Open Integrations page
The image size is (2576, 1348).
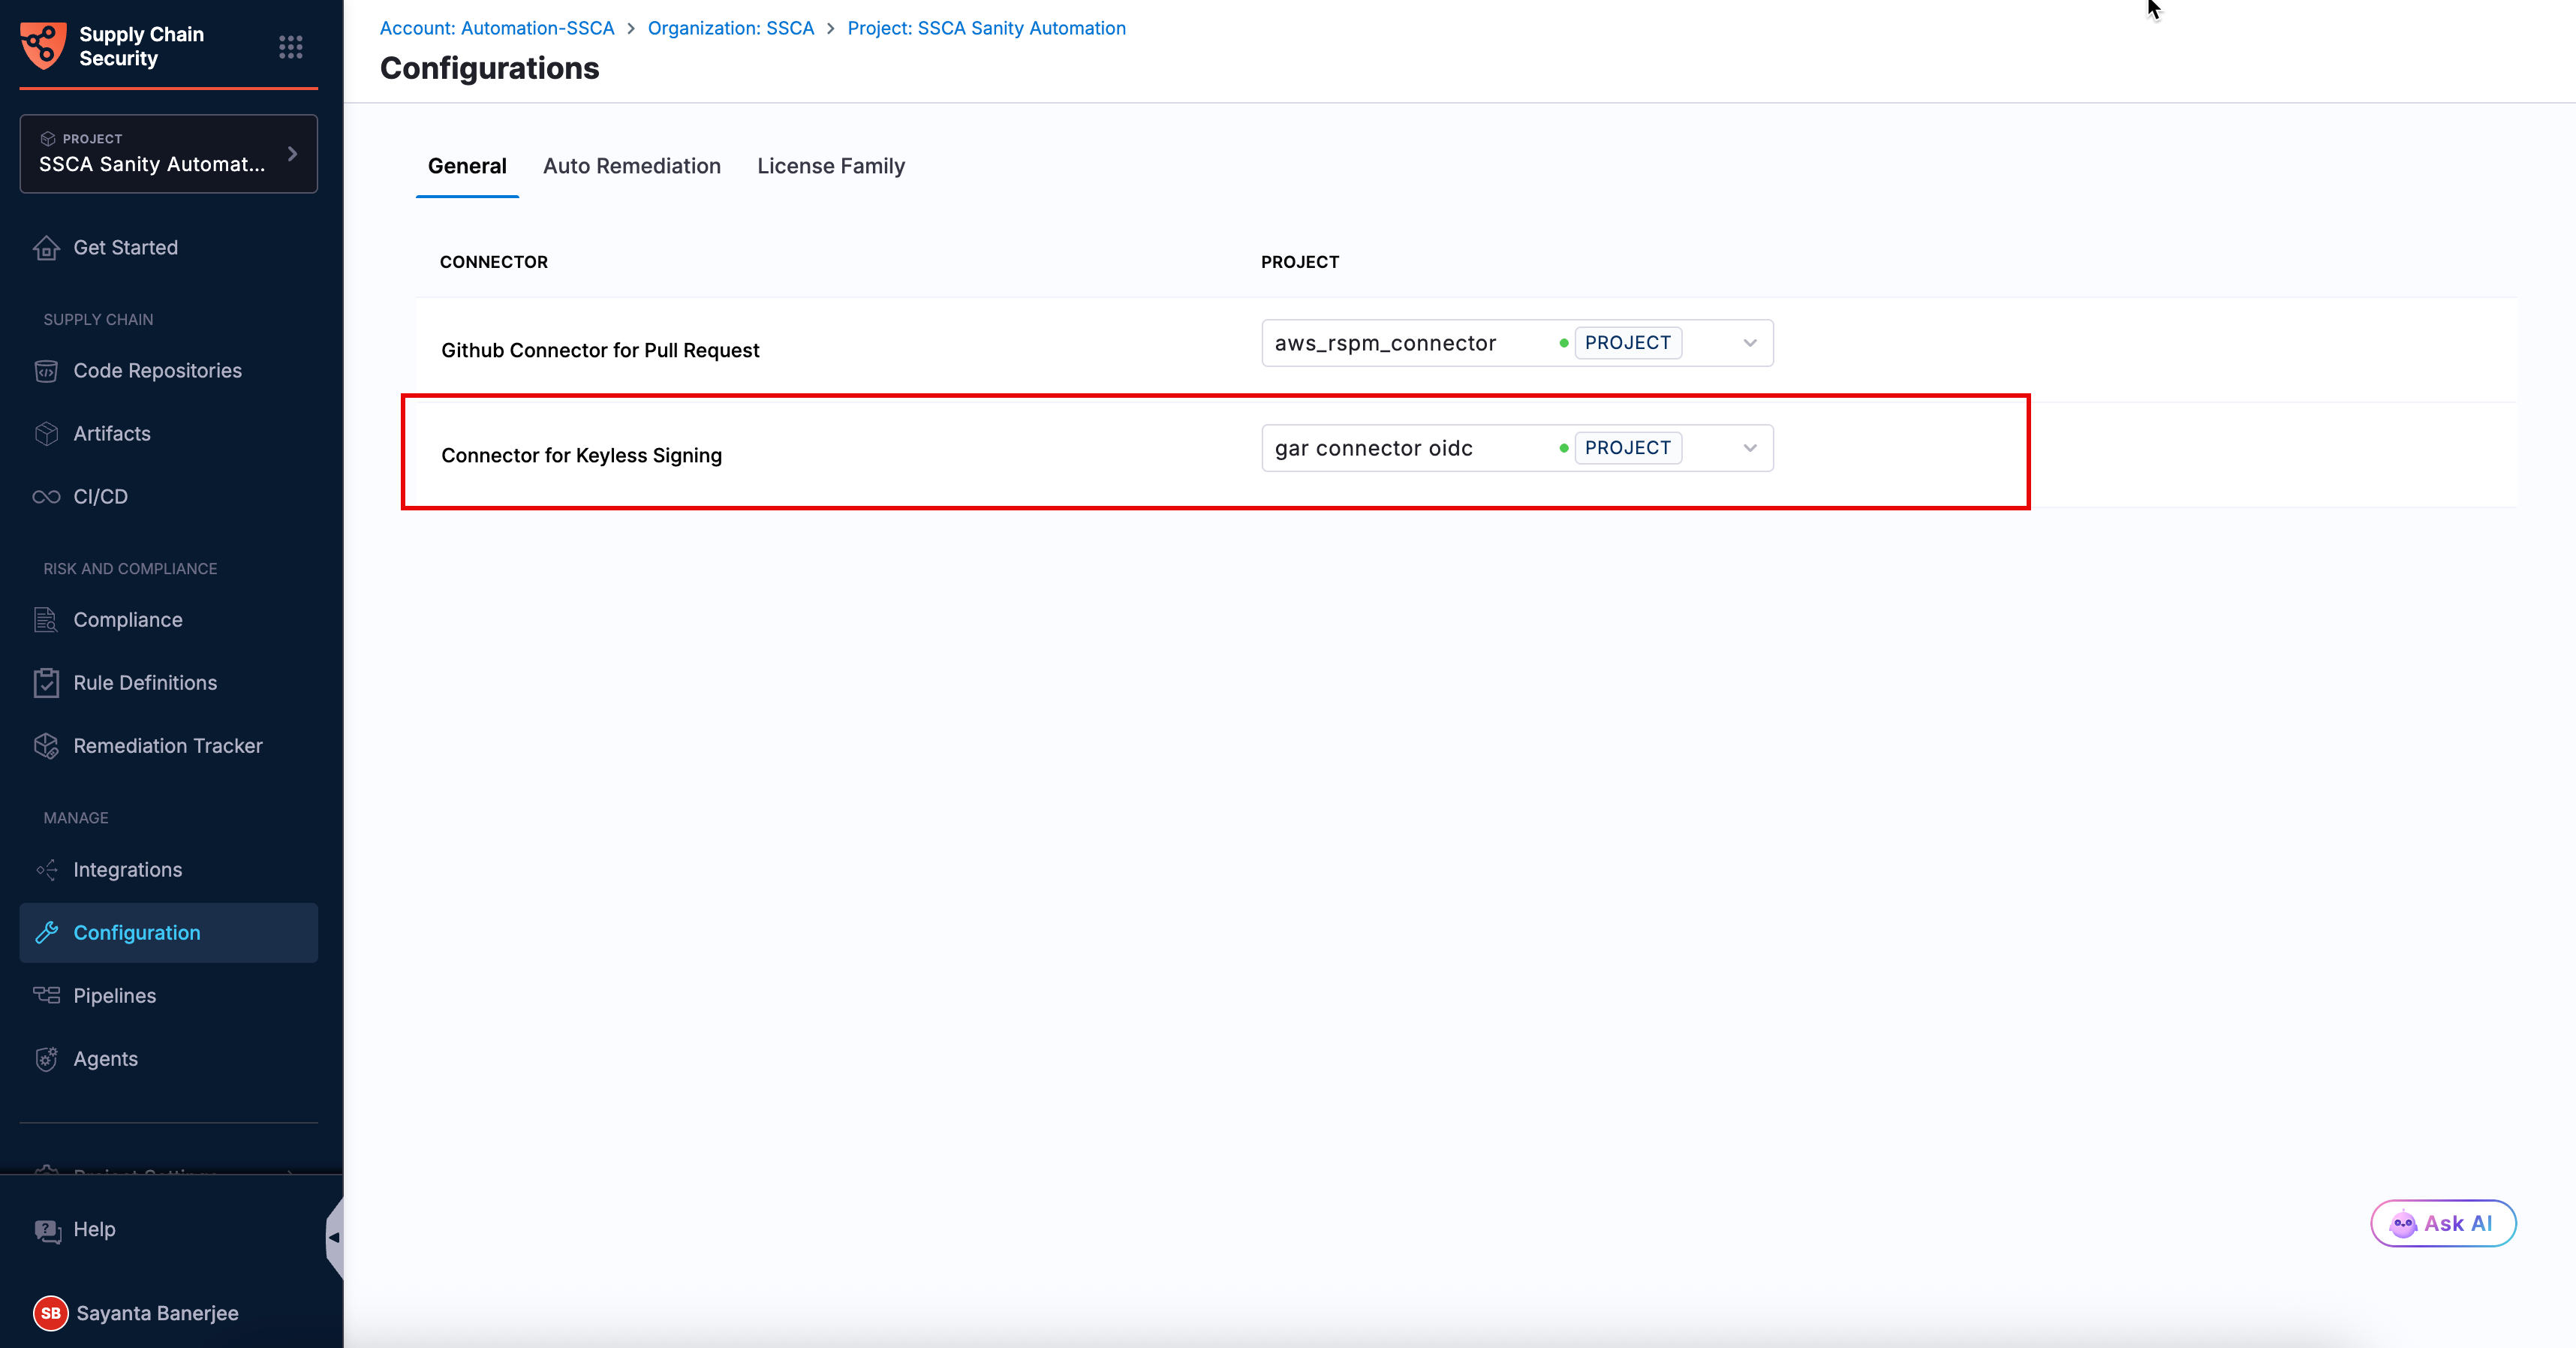tap(168, 870)
